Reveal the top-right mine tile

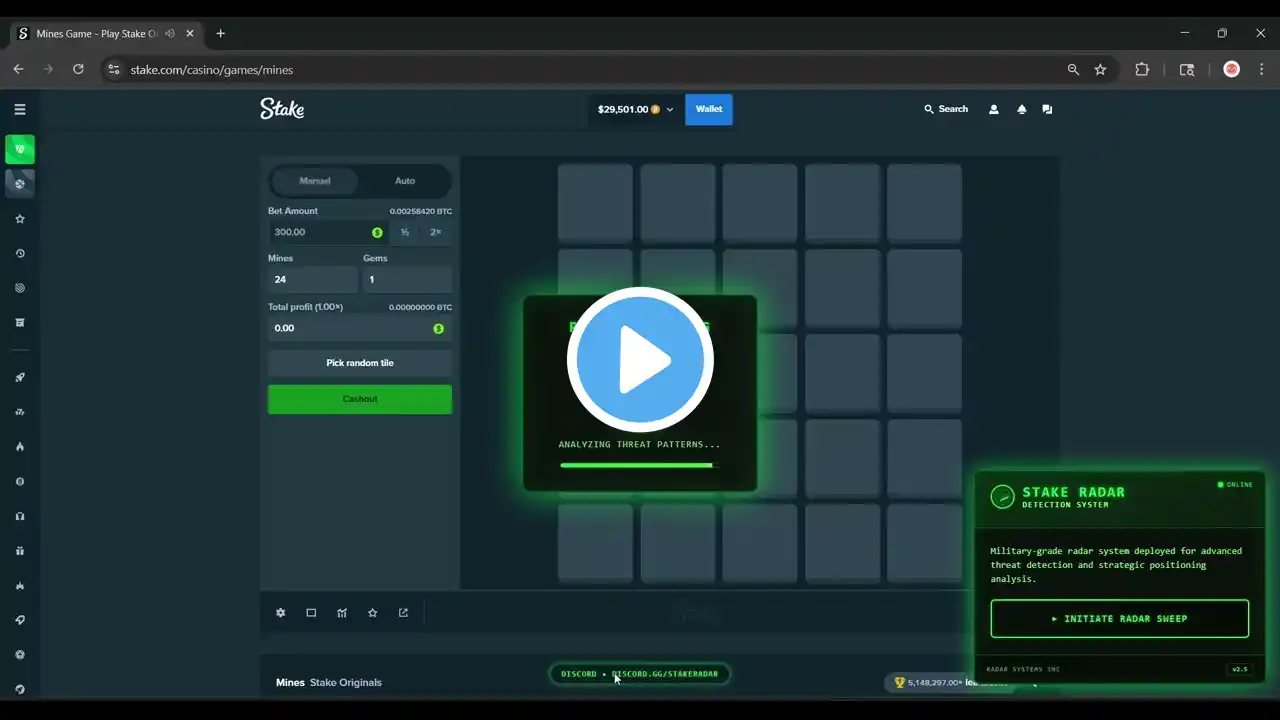(924, 203)
